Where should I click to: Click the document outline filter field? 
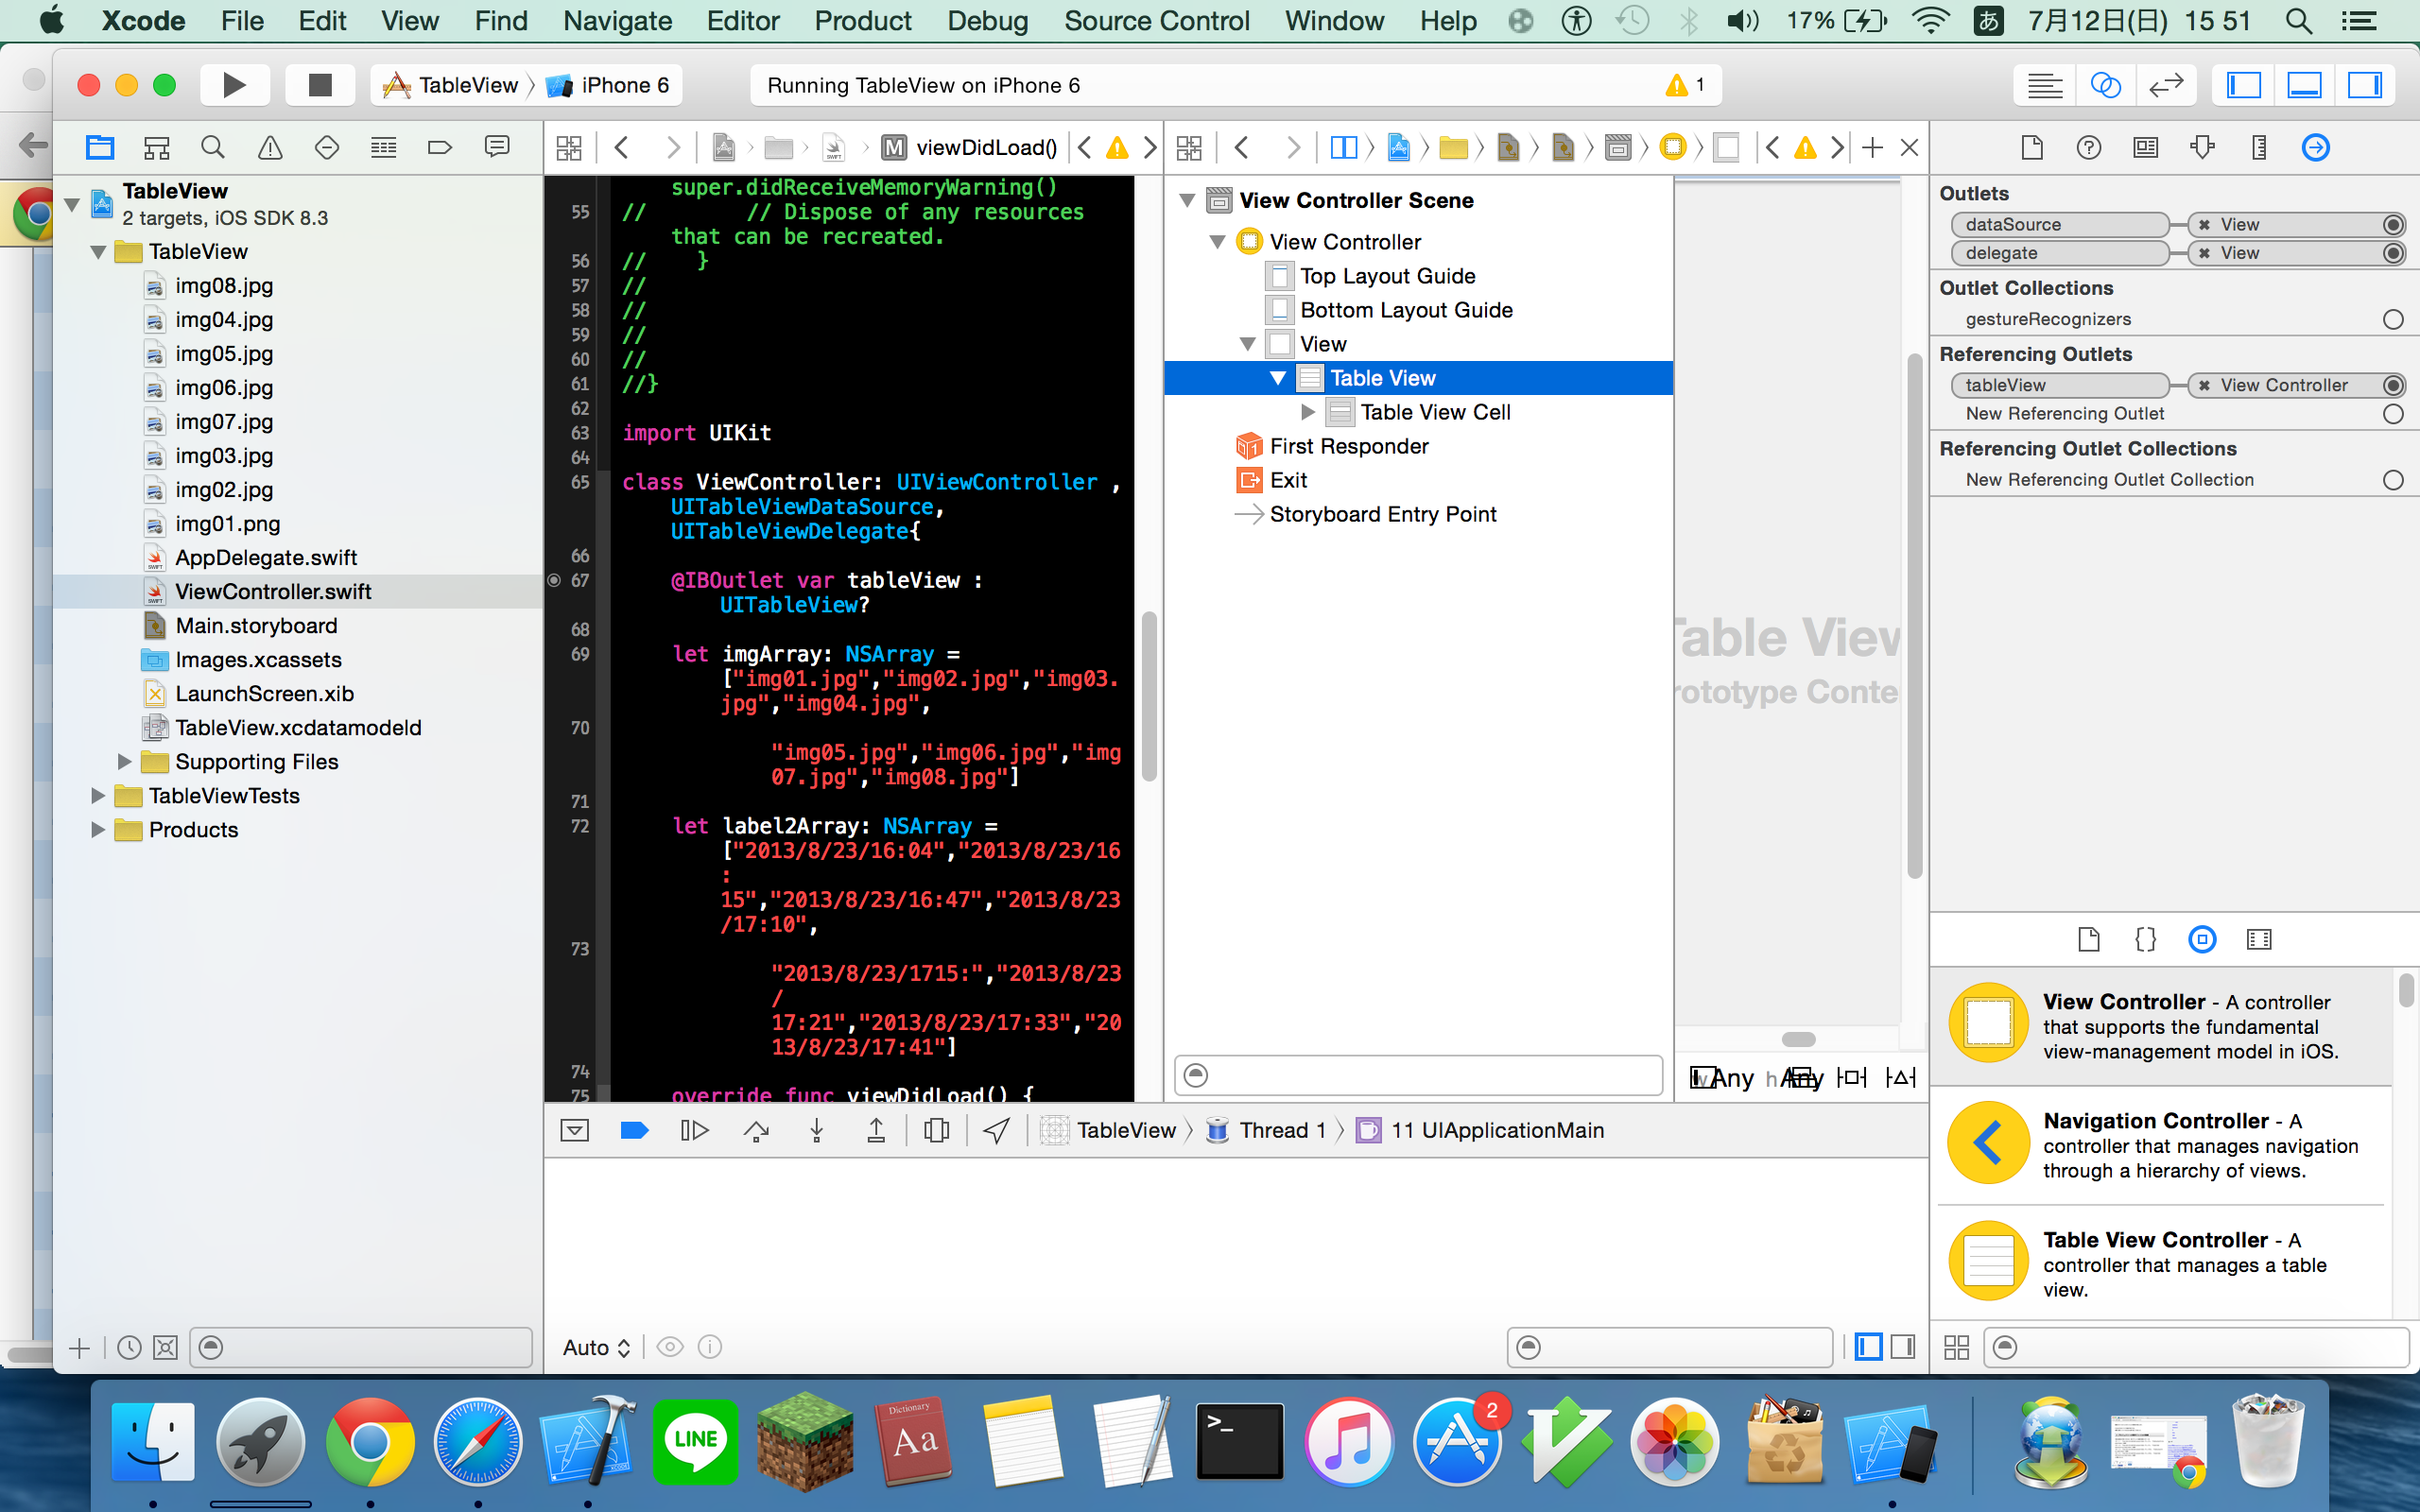coord(1418,1075)
